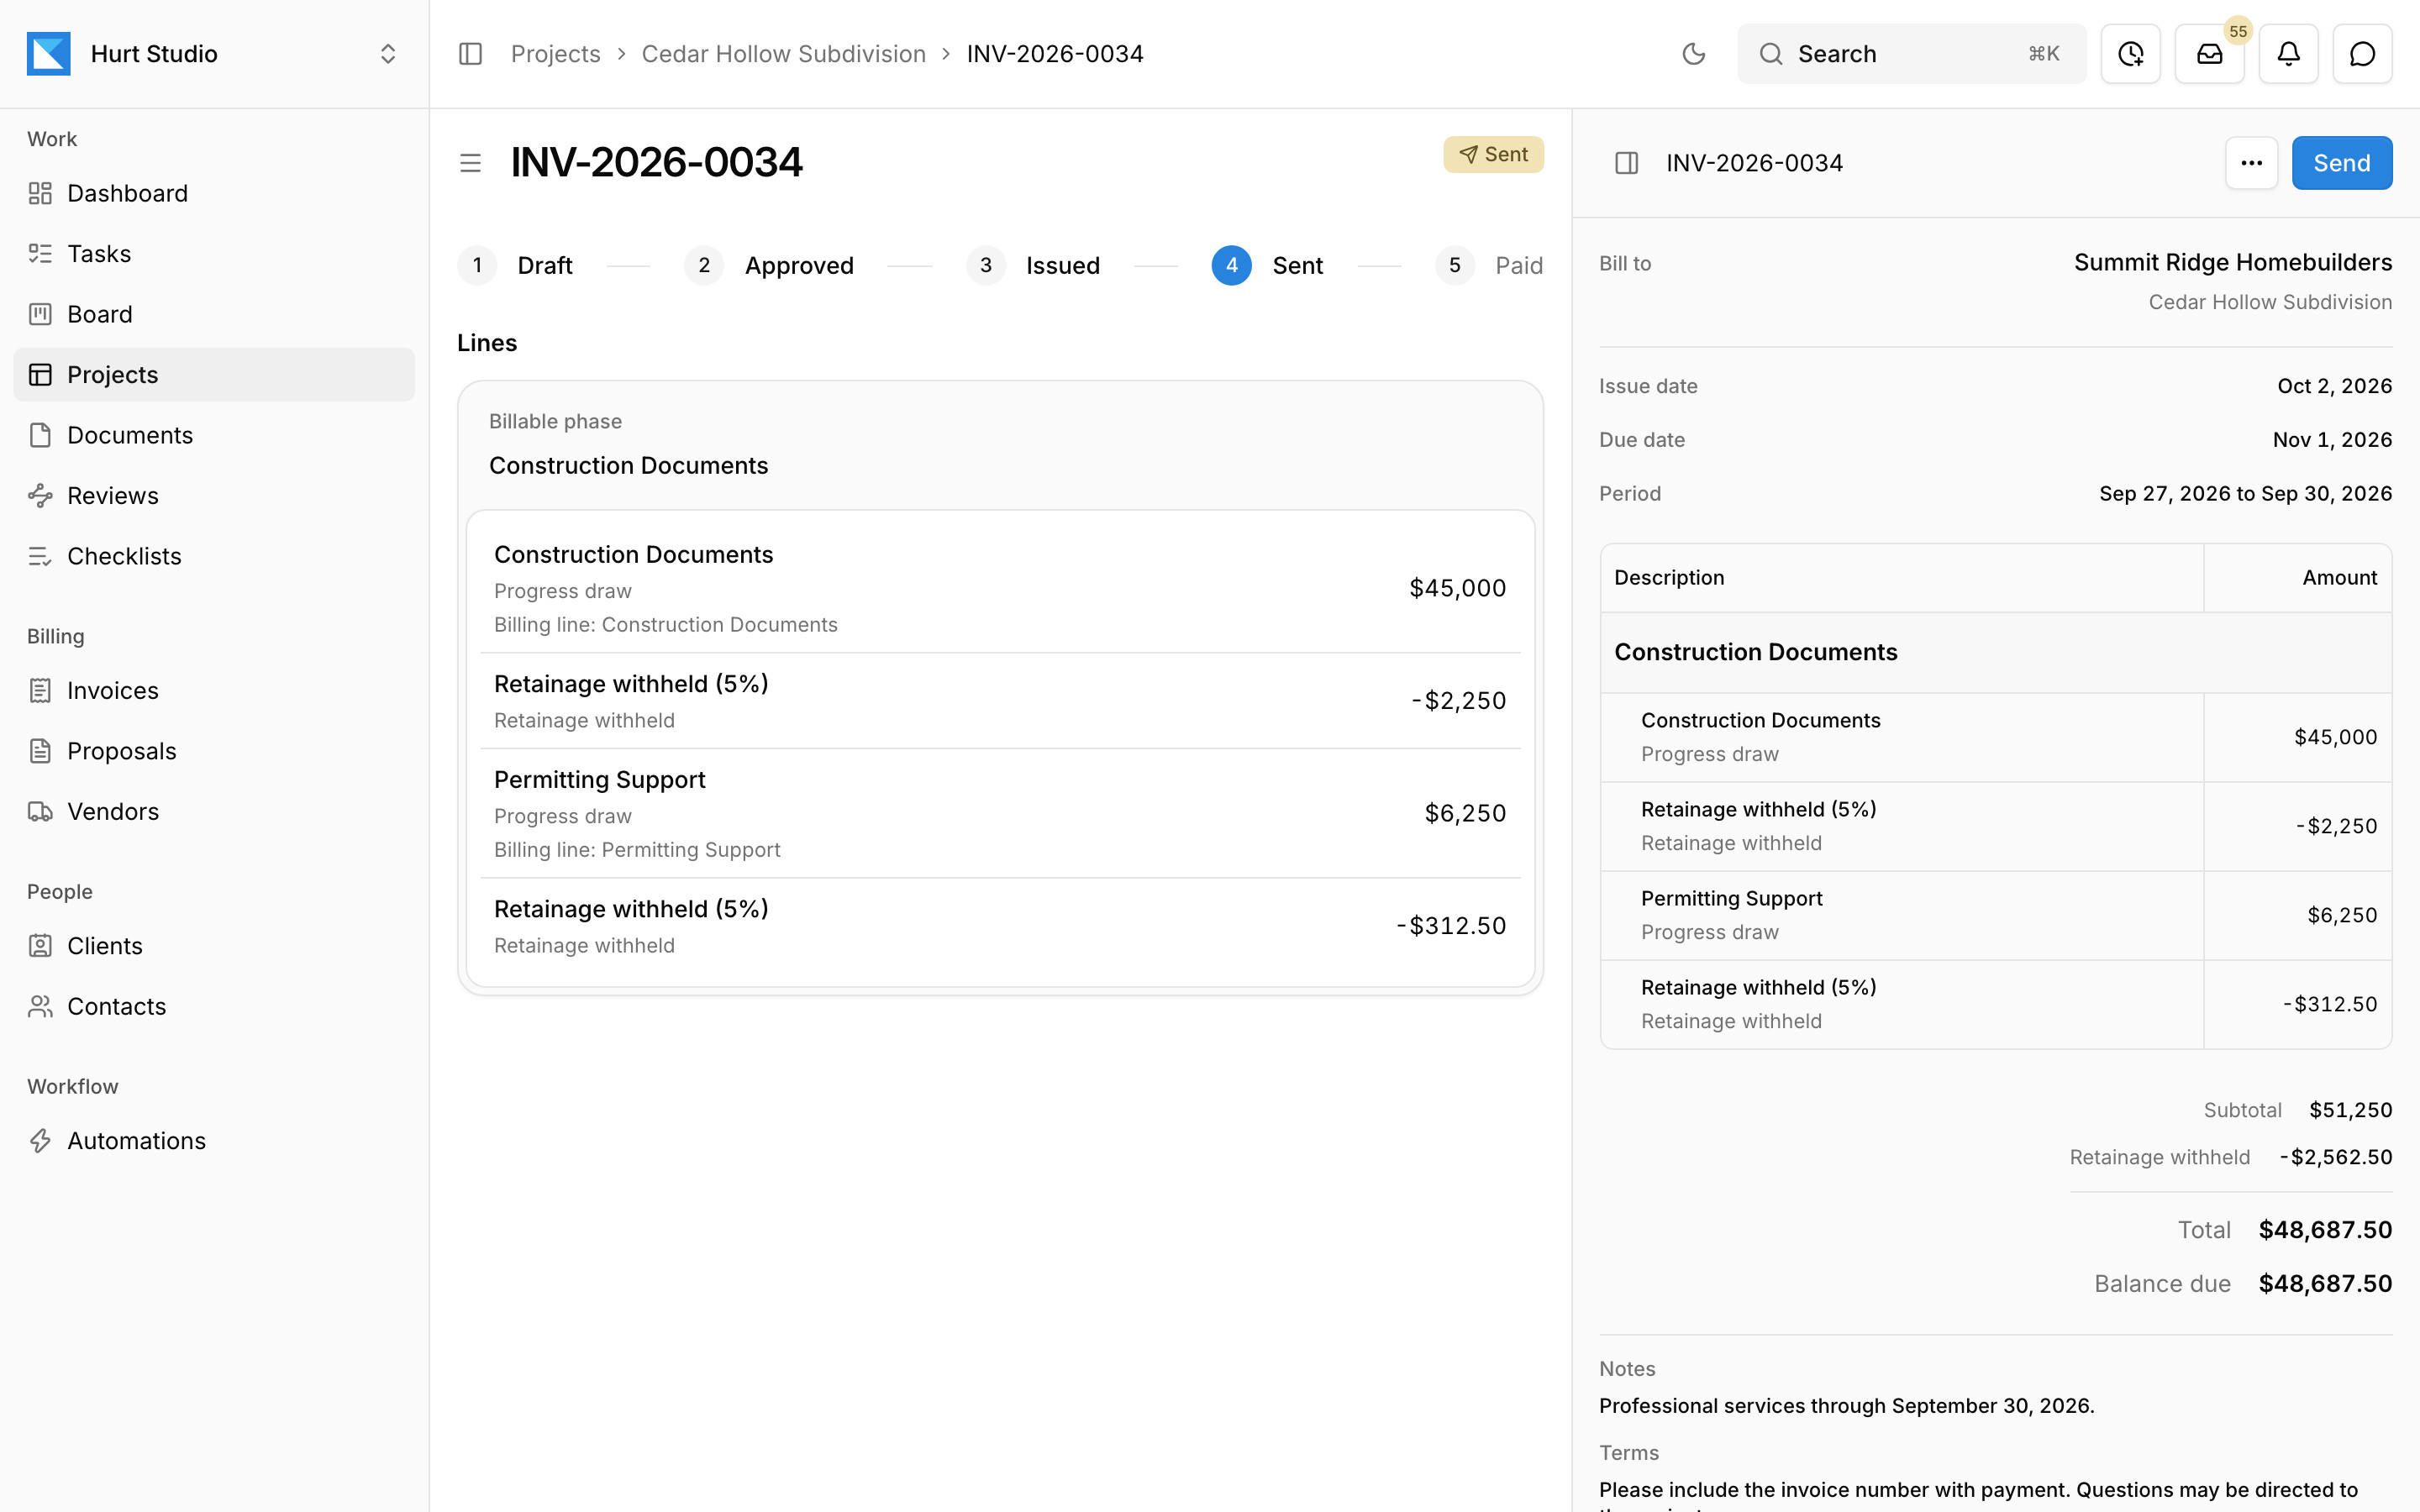Open Documents section

pyautogui.click(x=213, y=435)
